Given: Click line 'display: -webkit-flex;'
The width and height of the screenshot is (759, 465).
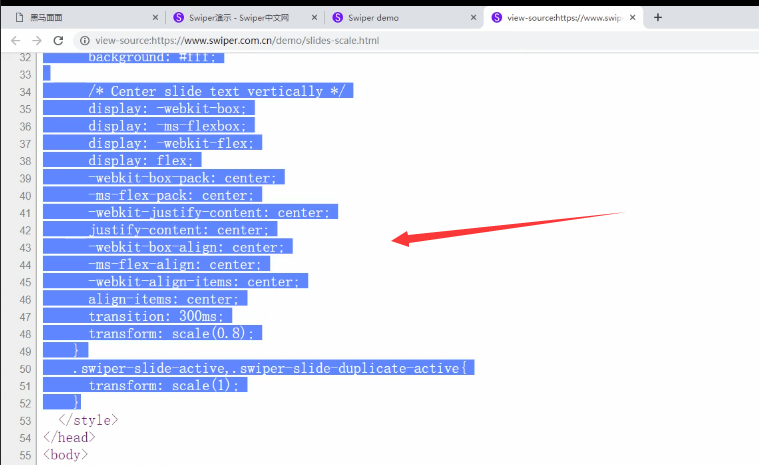Looking at the screenshot, I should [171, 143].
